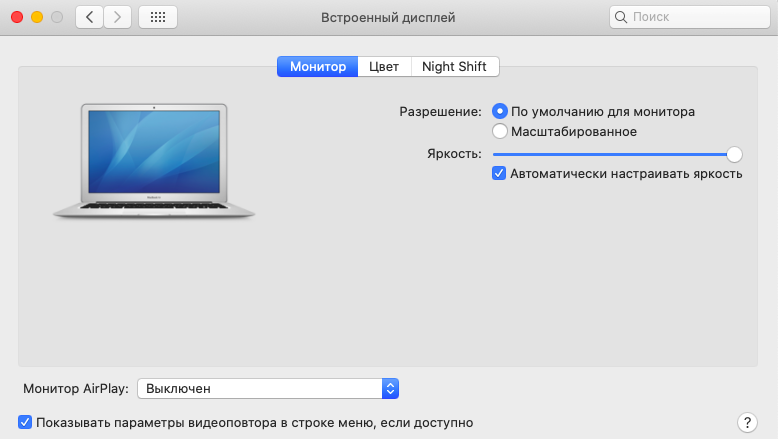Go forward with the right chevron button
Viewport: 778px width, 439px height.
(x=118, y=17)
